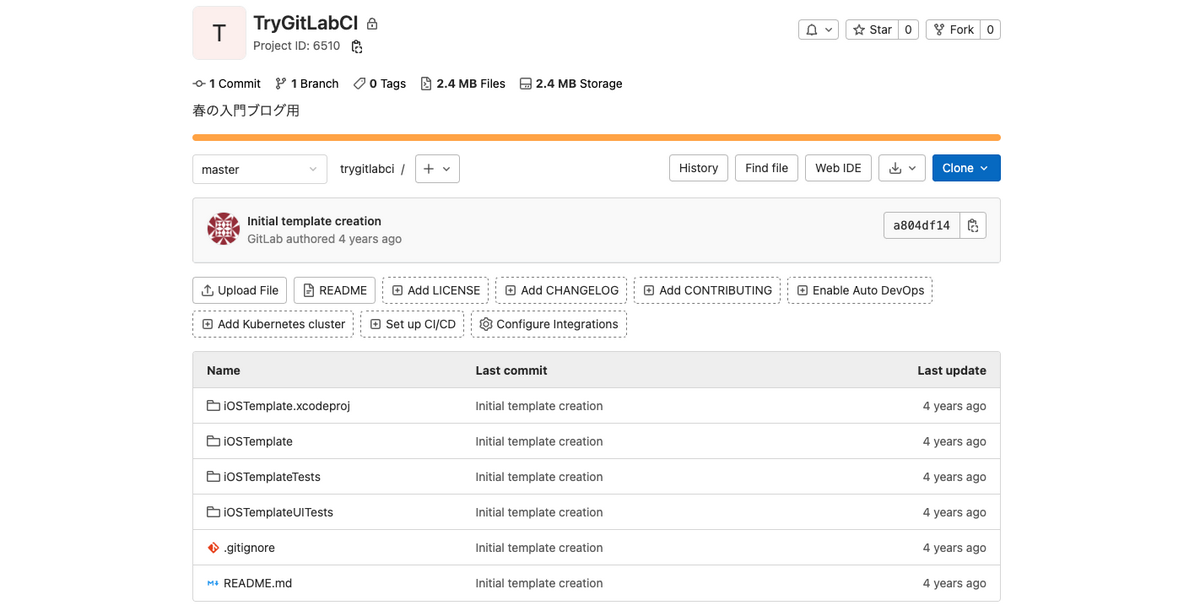Screen dimensions: 1200x611
Task: Copy the commit SHA with clipboard icon
Action: pos(973,225)
